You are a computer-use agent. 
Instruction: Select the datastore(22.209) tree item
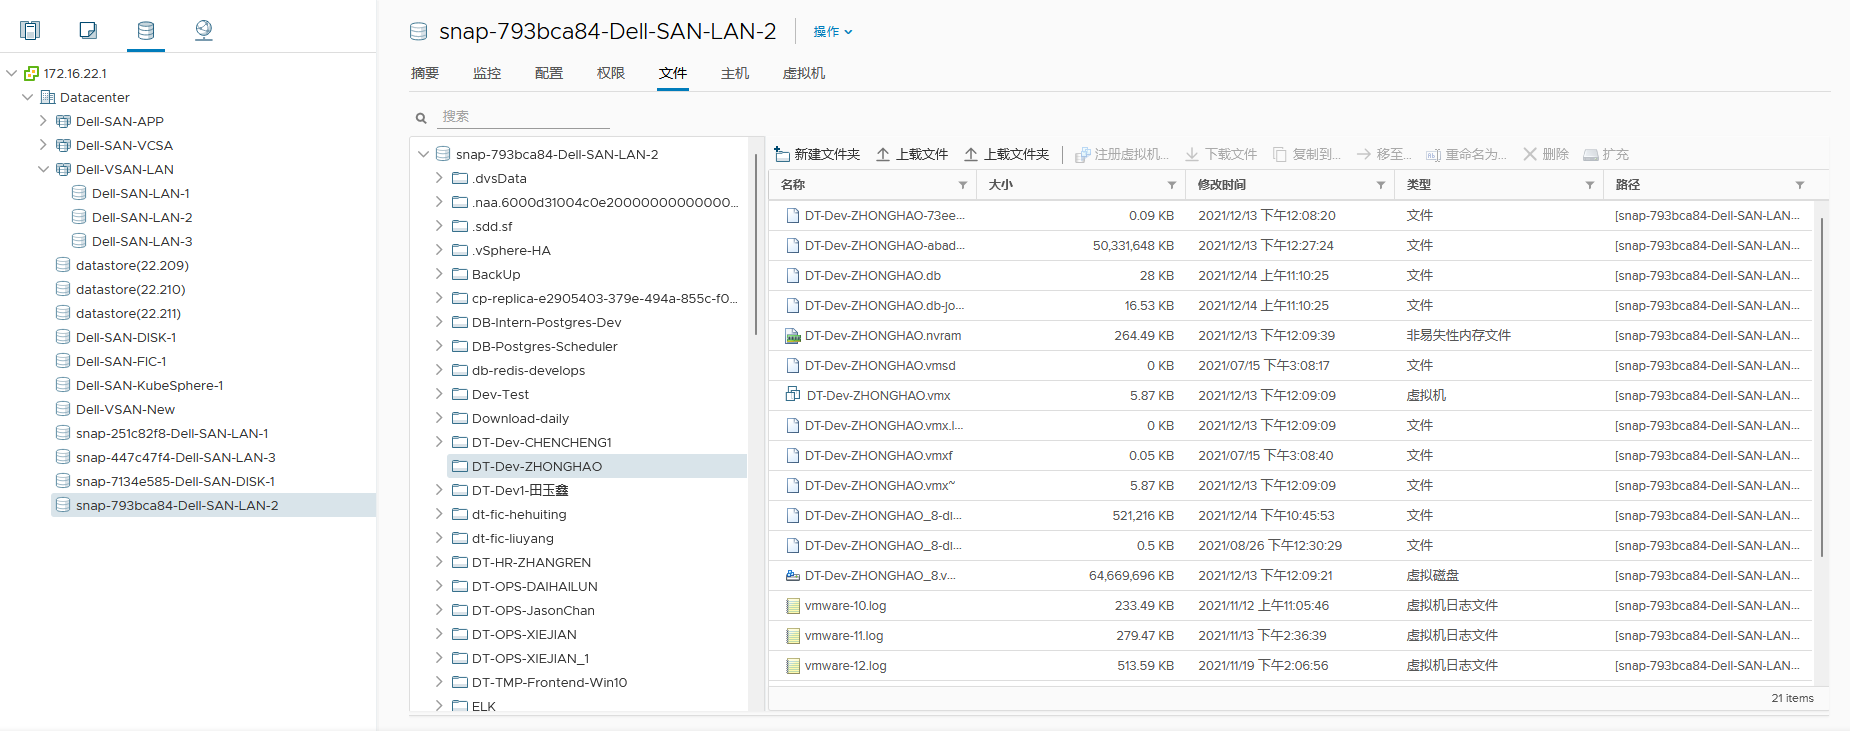pyautogui.click(x=132, y=265)
